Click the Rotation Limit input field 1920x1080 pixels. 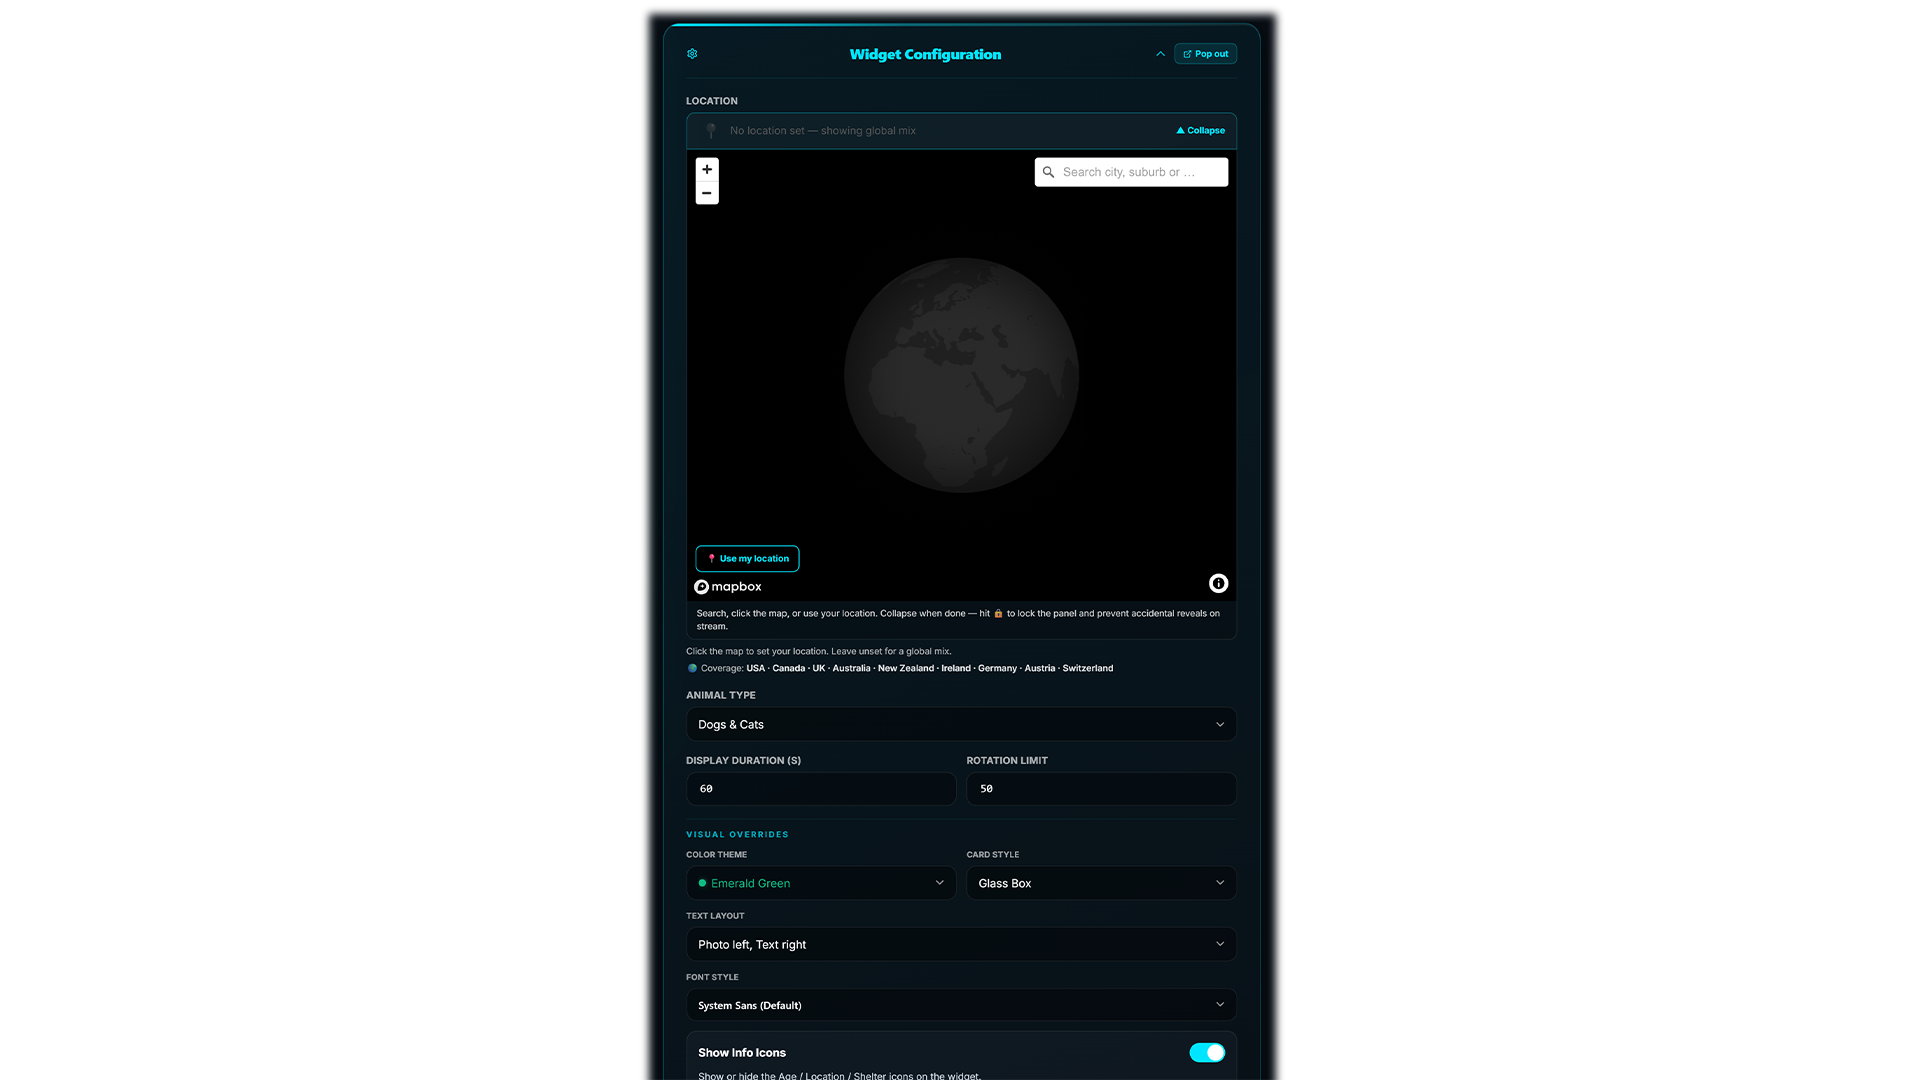click(1101, 789)
